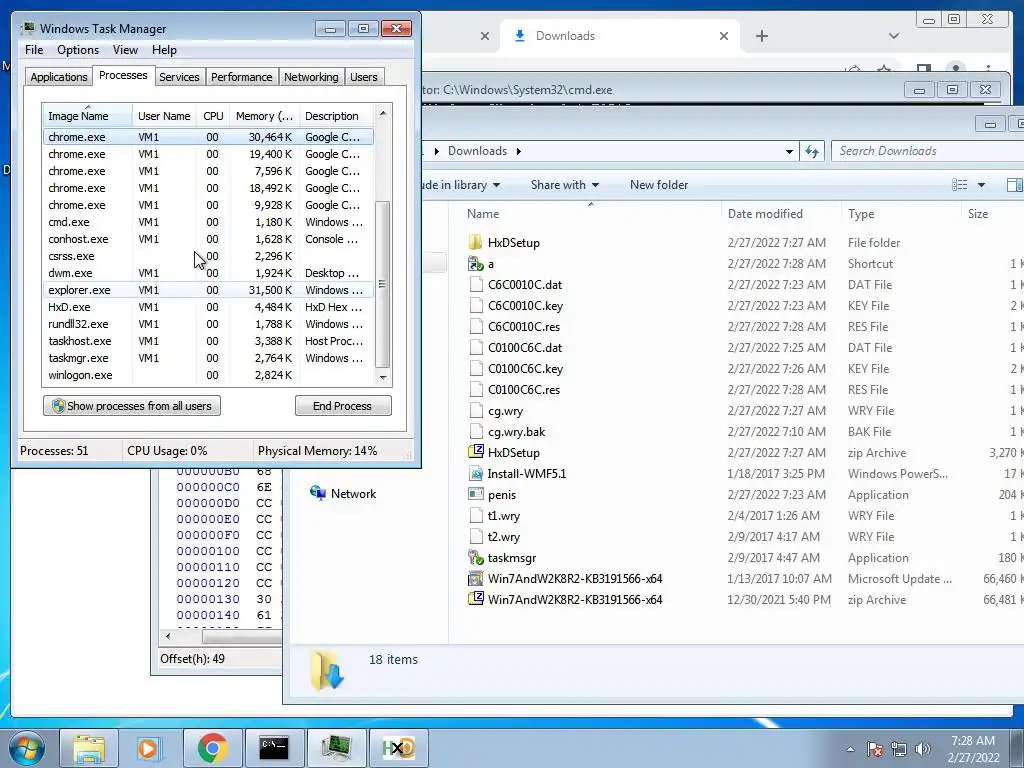This screenshot has height=768, width=1024.
Task: Select the Microsoft Update package icon
Action: click(475, 579)
